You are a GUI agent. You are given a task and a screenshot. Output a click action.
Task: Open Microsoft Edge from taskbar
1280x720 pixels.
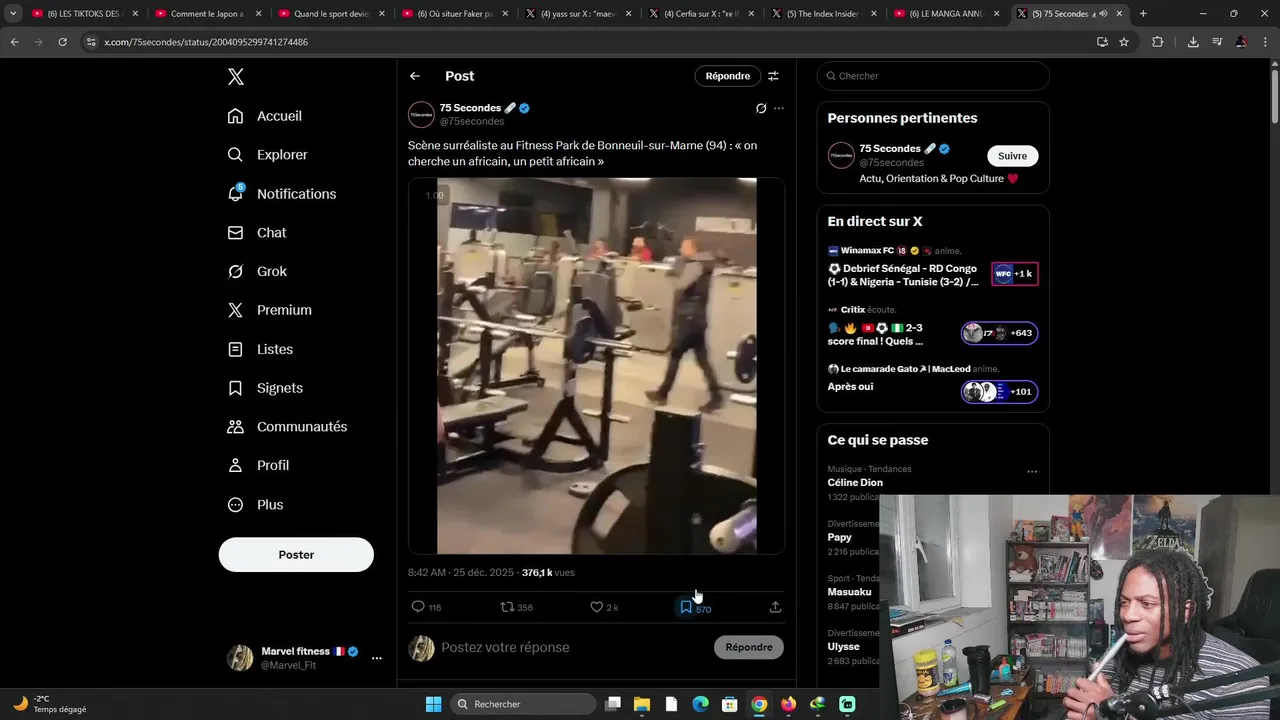[700, 704]
